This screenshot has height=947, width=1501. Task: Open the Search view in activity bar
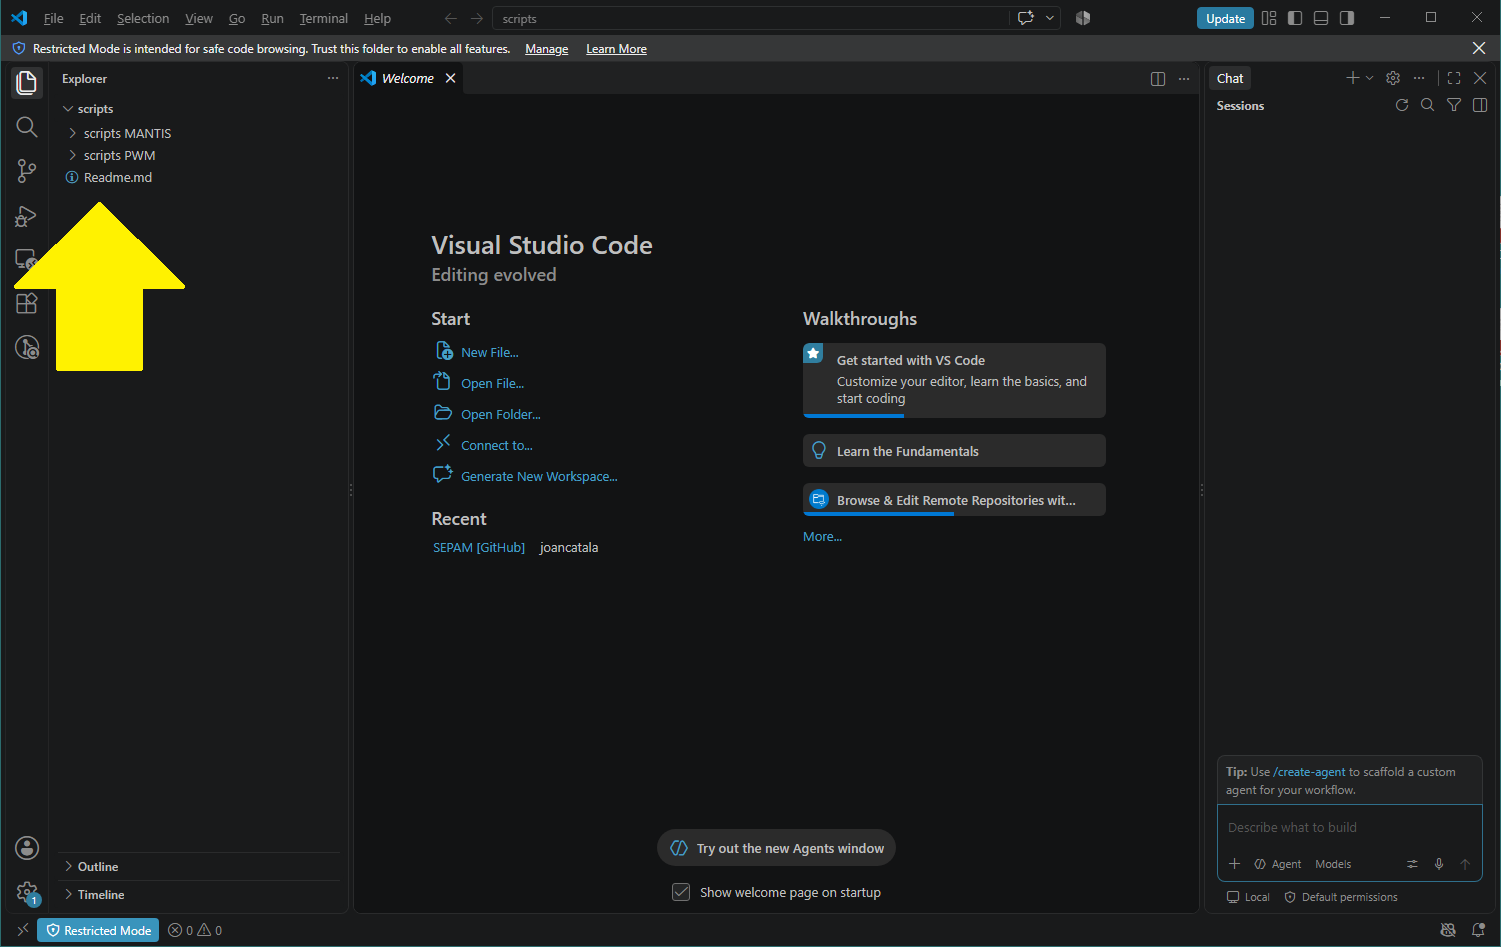point(27,127)
